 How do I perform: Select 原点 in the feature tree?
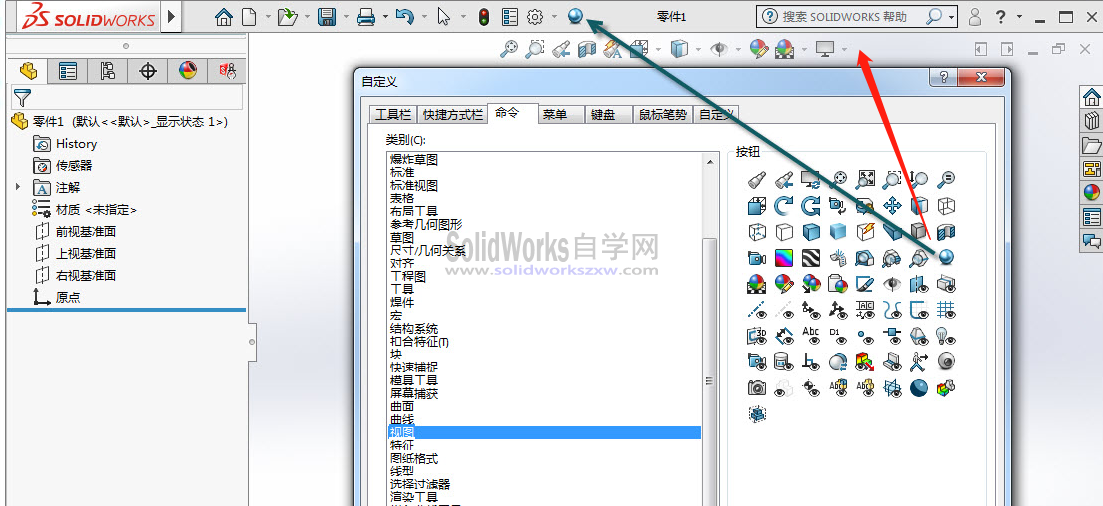click(68, 297)
